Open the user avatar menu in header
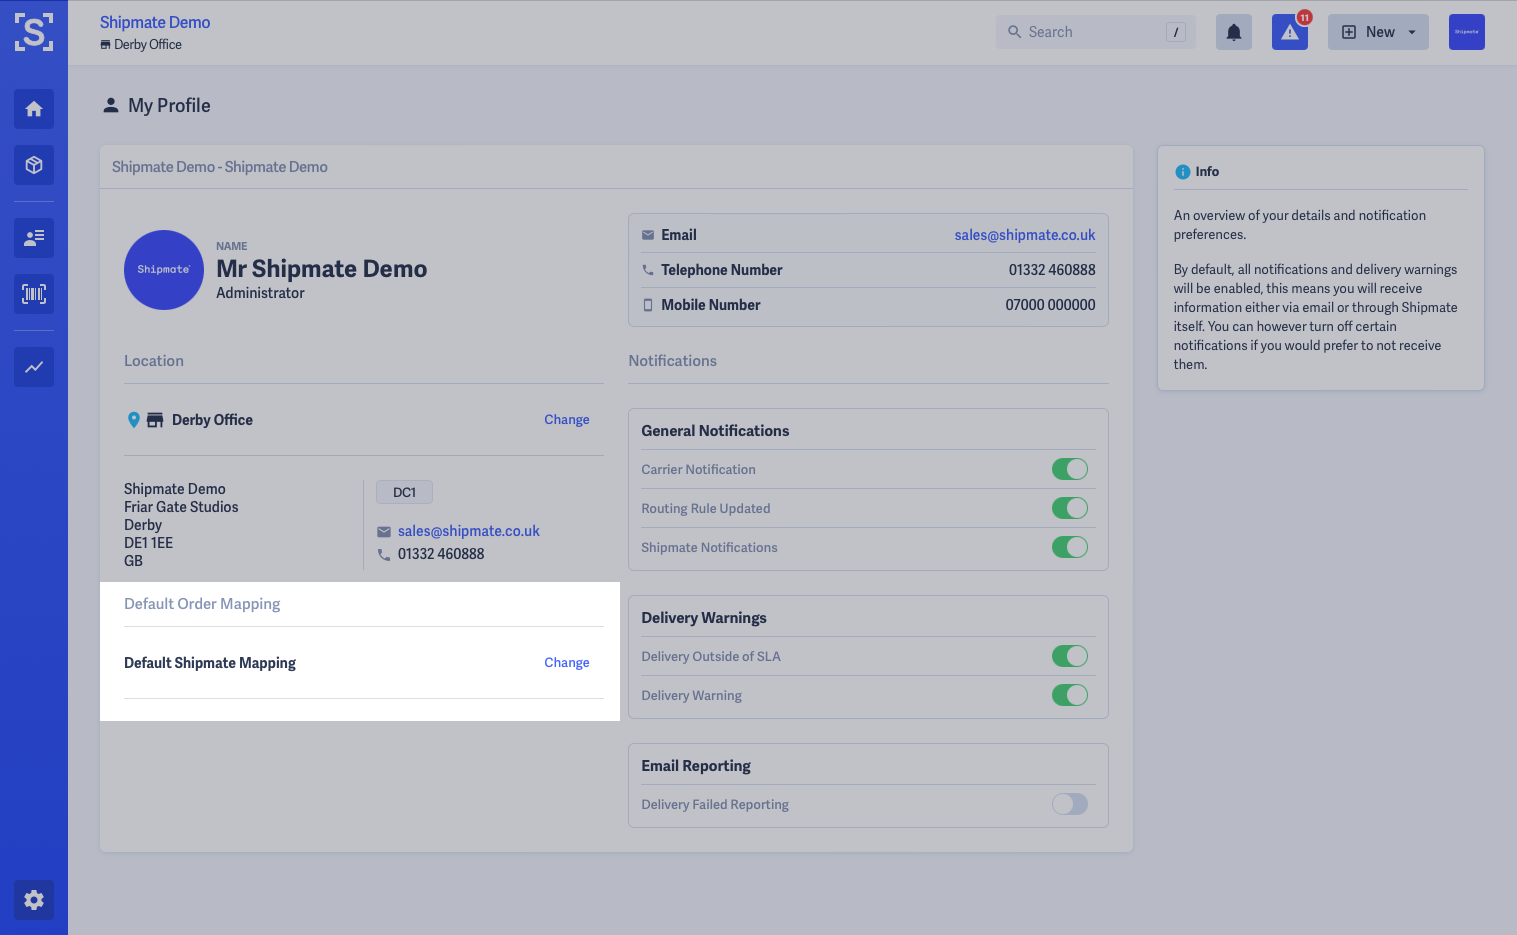Image resolution: width=1517 pixels, height=935 pixels. point(1467,32)
